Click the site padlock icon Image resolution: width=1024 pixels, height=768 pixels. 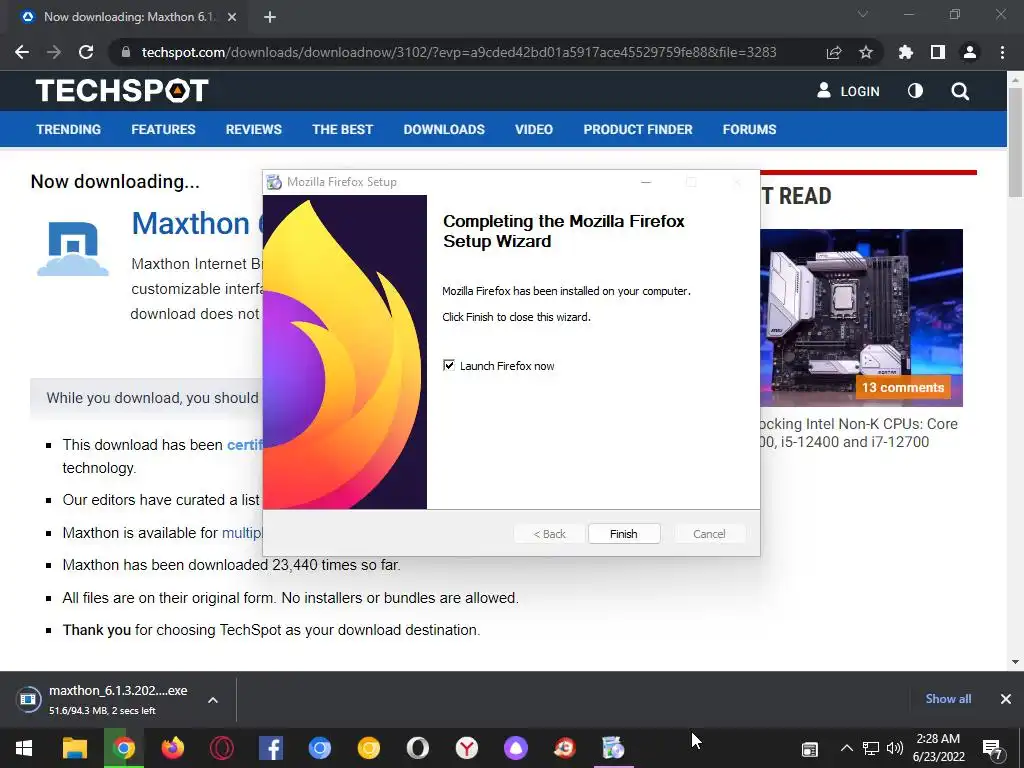click(126, 52)
